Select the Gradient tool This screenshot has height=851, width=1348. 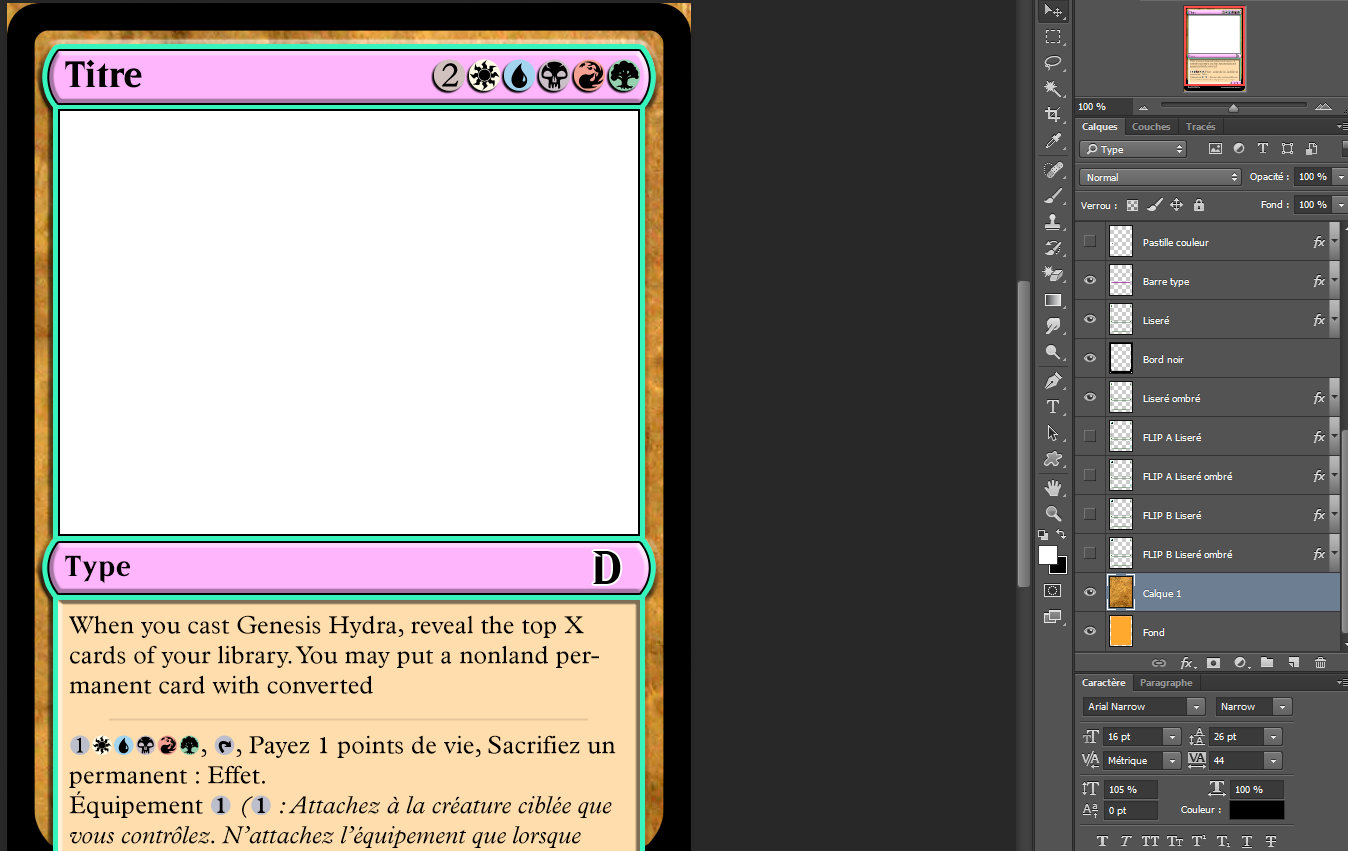tap(1053, 300)
